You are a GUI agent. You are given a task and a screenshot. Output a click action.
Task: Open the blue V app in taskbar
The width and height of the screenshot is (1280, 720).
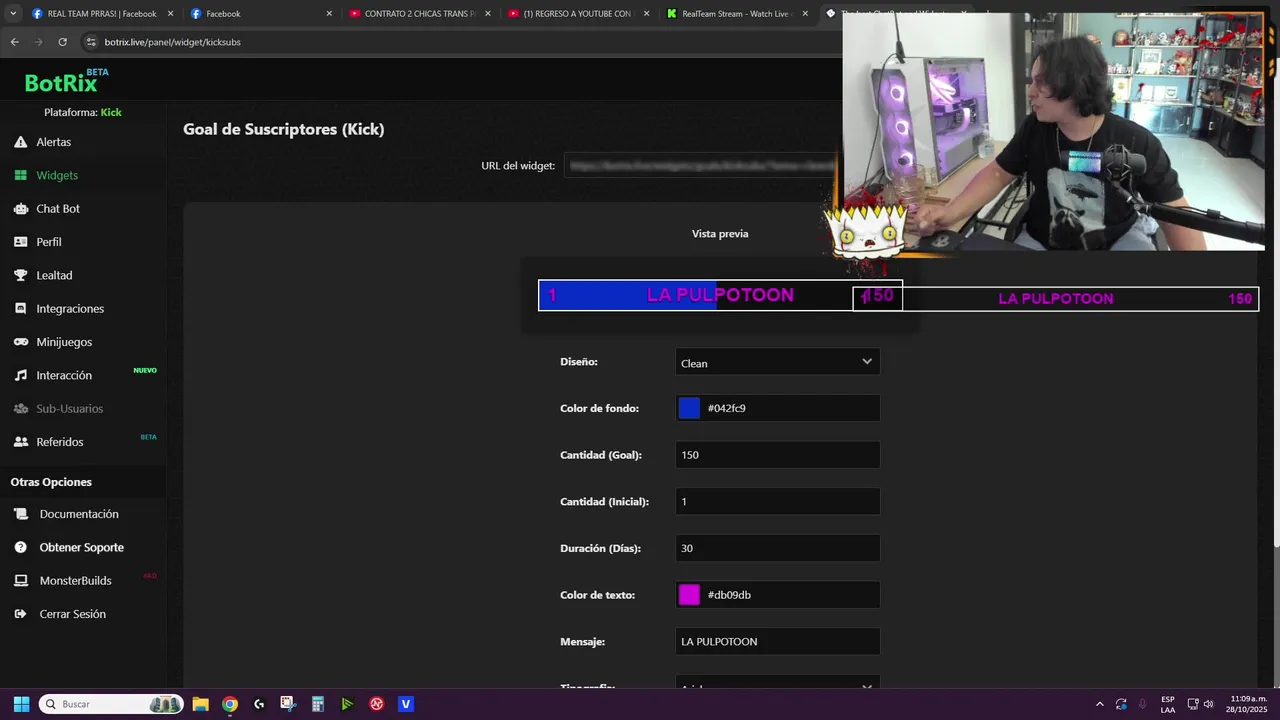point(405,704)
